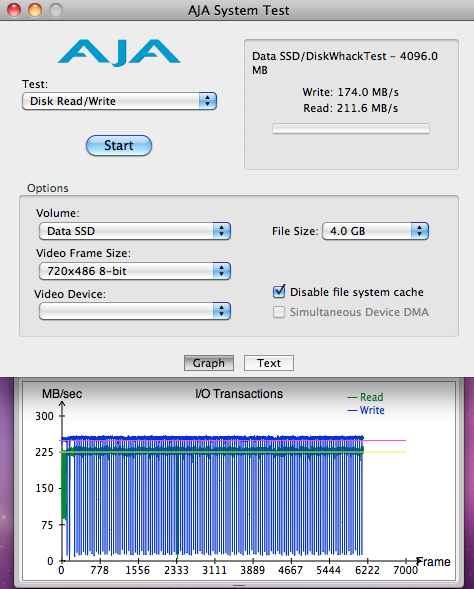Click the 2333 frame axis label
The image size is (474, 589).
(176, 571)
